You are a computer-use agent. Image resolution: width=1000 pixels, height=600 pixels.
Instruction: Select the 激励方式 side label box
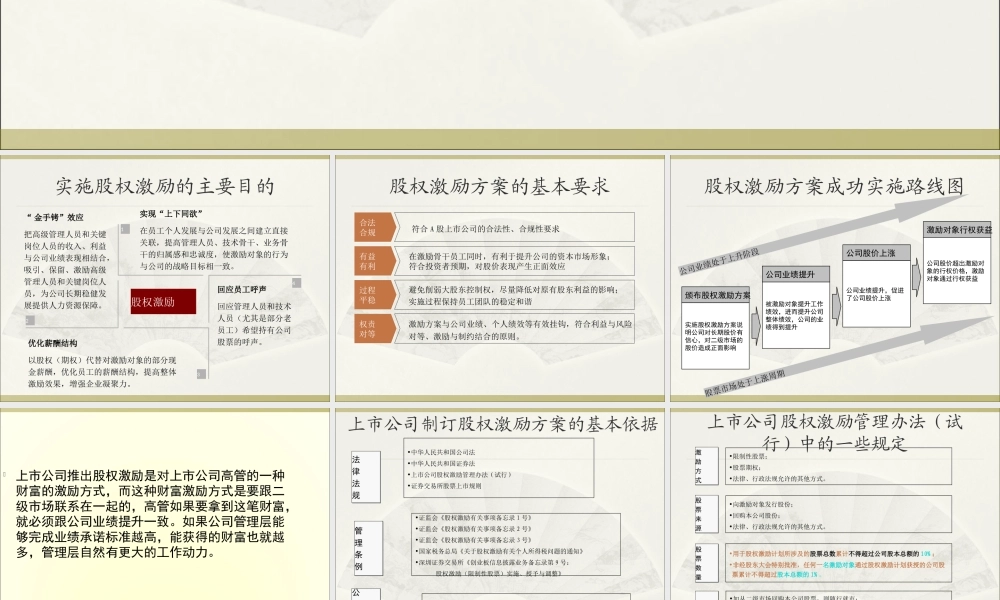pyautogui.click(x=704, y=467)
